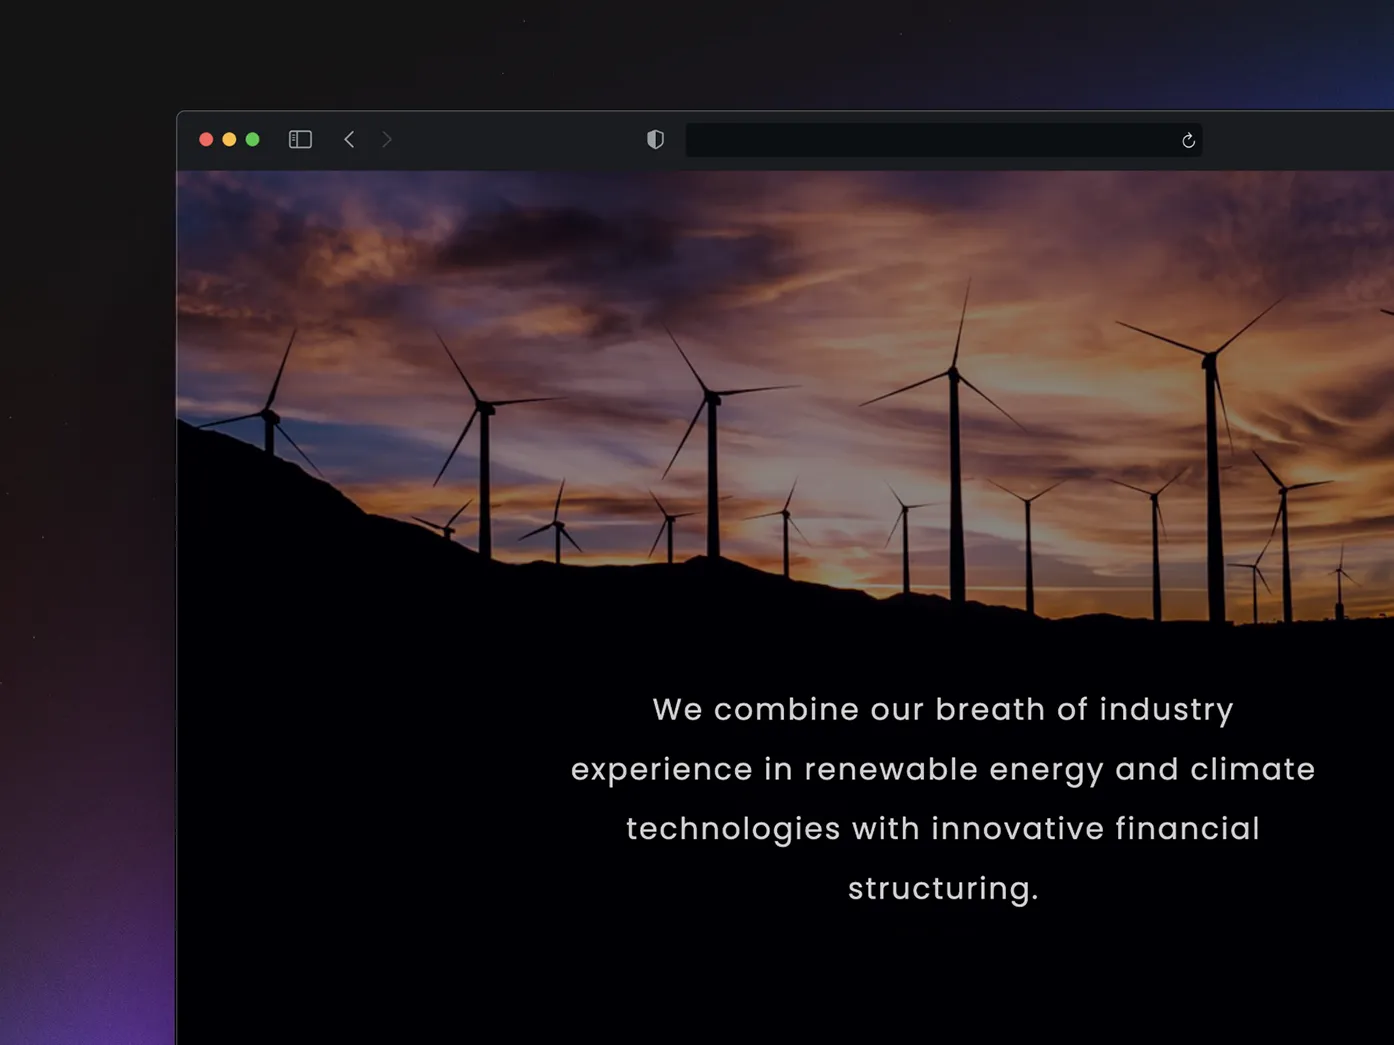Viewport: 1394px width, 1045px height.
Task: Click the browser title bar area
Action: 500,139
